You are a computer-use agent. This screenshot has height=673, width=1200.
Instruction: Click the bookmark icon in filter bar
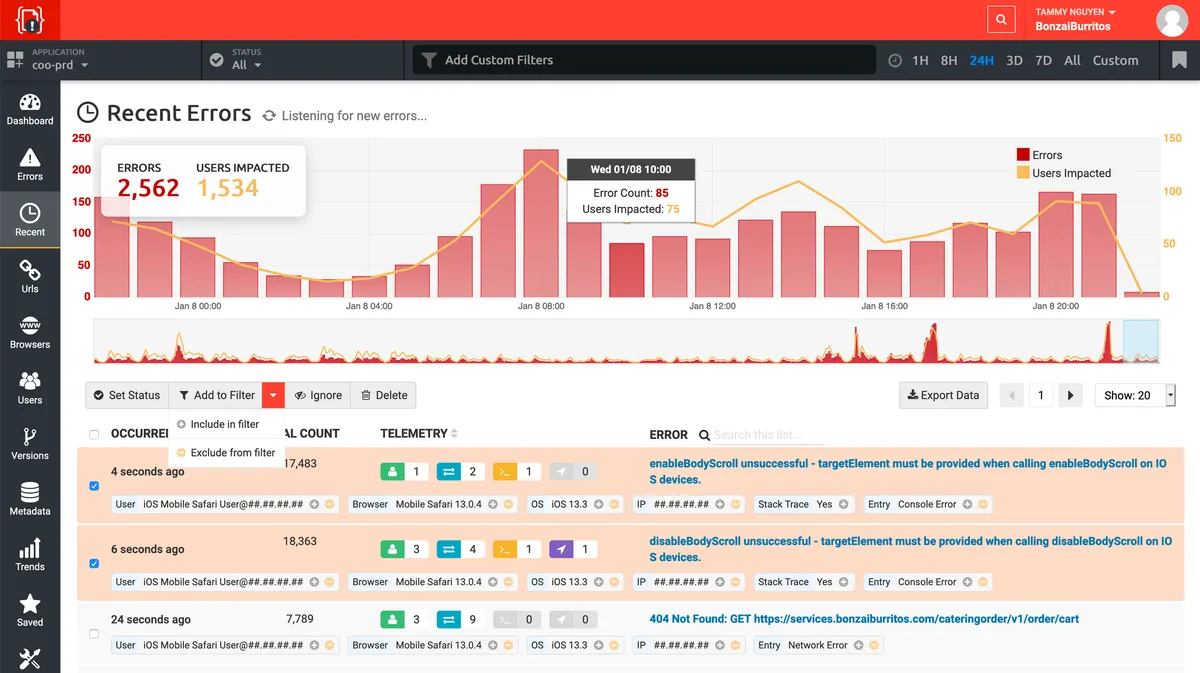[x=1179, y=60]
